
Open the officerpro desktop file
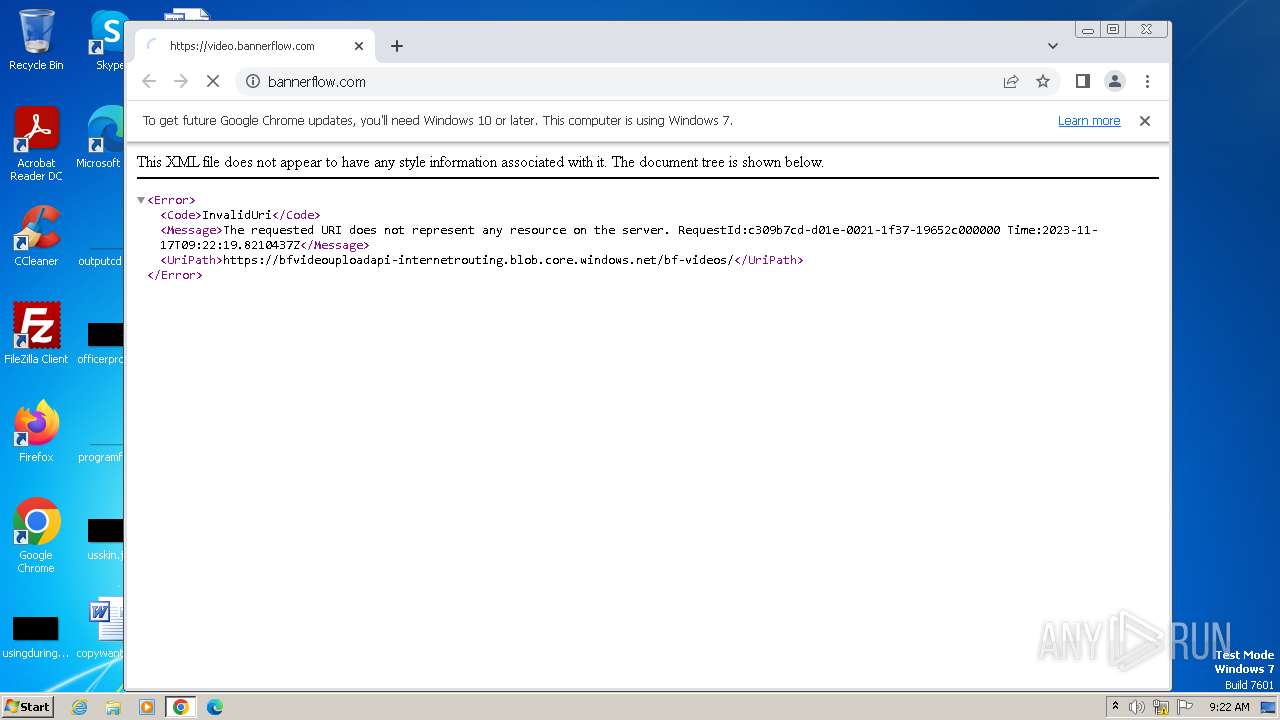point(102,342)
